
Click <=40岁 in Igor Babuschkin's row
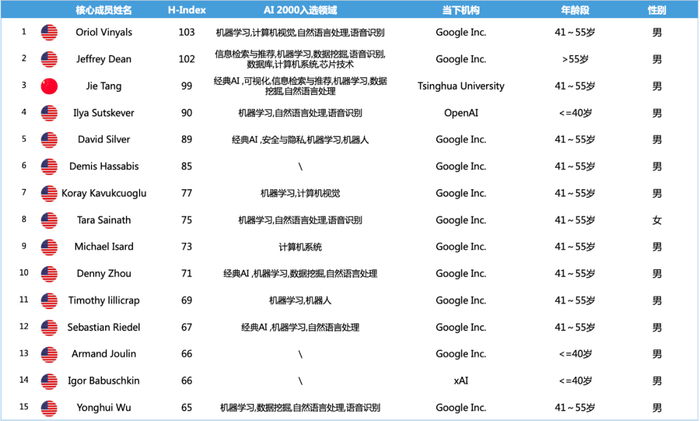pyautogui.click(x=575, y=381)
